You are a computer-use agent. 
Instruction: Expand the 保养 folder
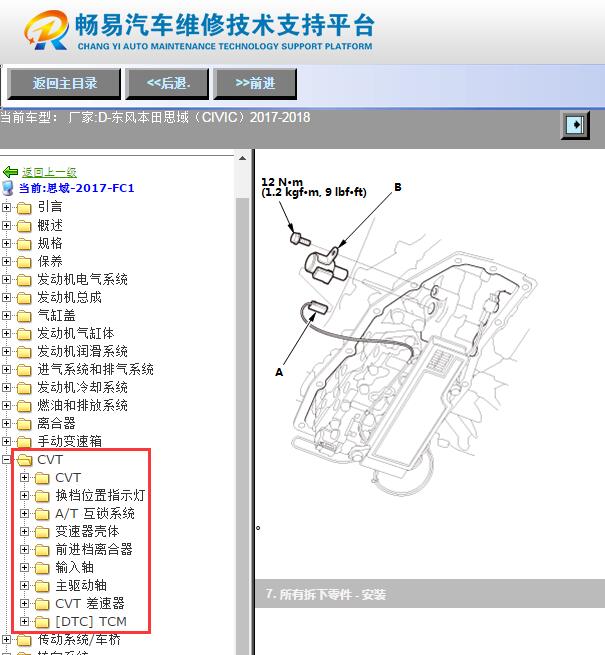point(6,261)
